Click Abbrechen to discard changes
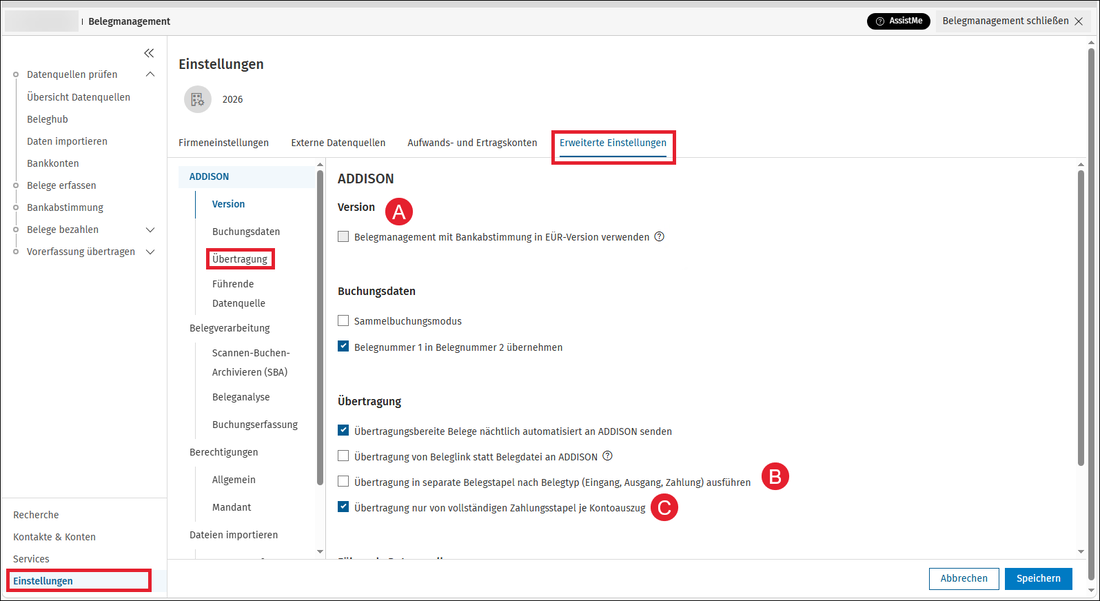Viewport: 1100px width, 601px height. pyautogui.click(x=964, y=579)
